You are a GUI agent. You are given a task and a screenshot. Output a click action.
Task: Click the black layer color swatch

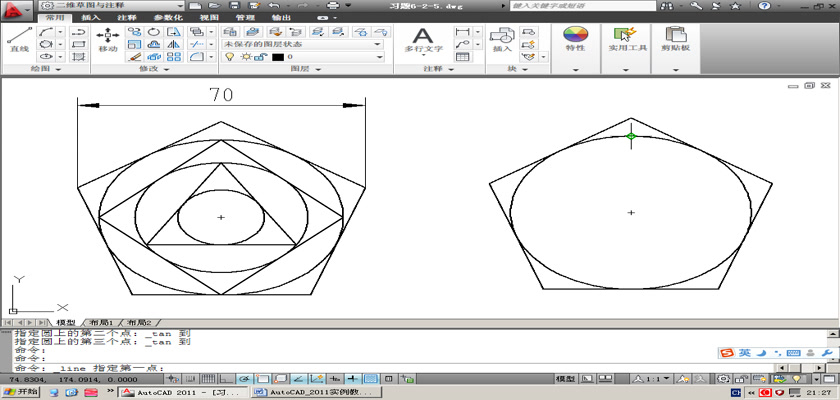pos(278,57)
